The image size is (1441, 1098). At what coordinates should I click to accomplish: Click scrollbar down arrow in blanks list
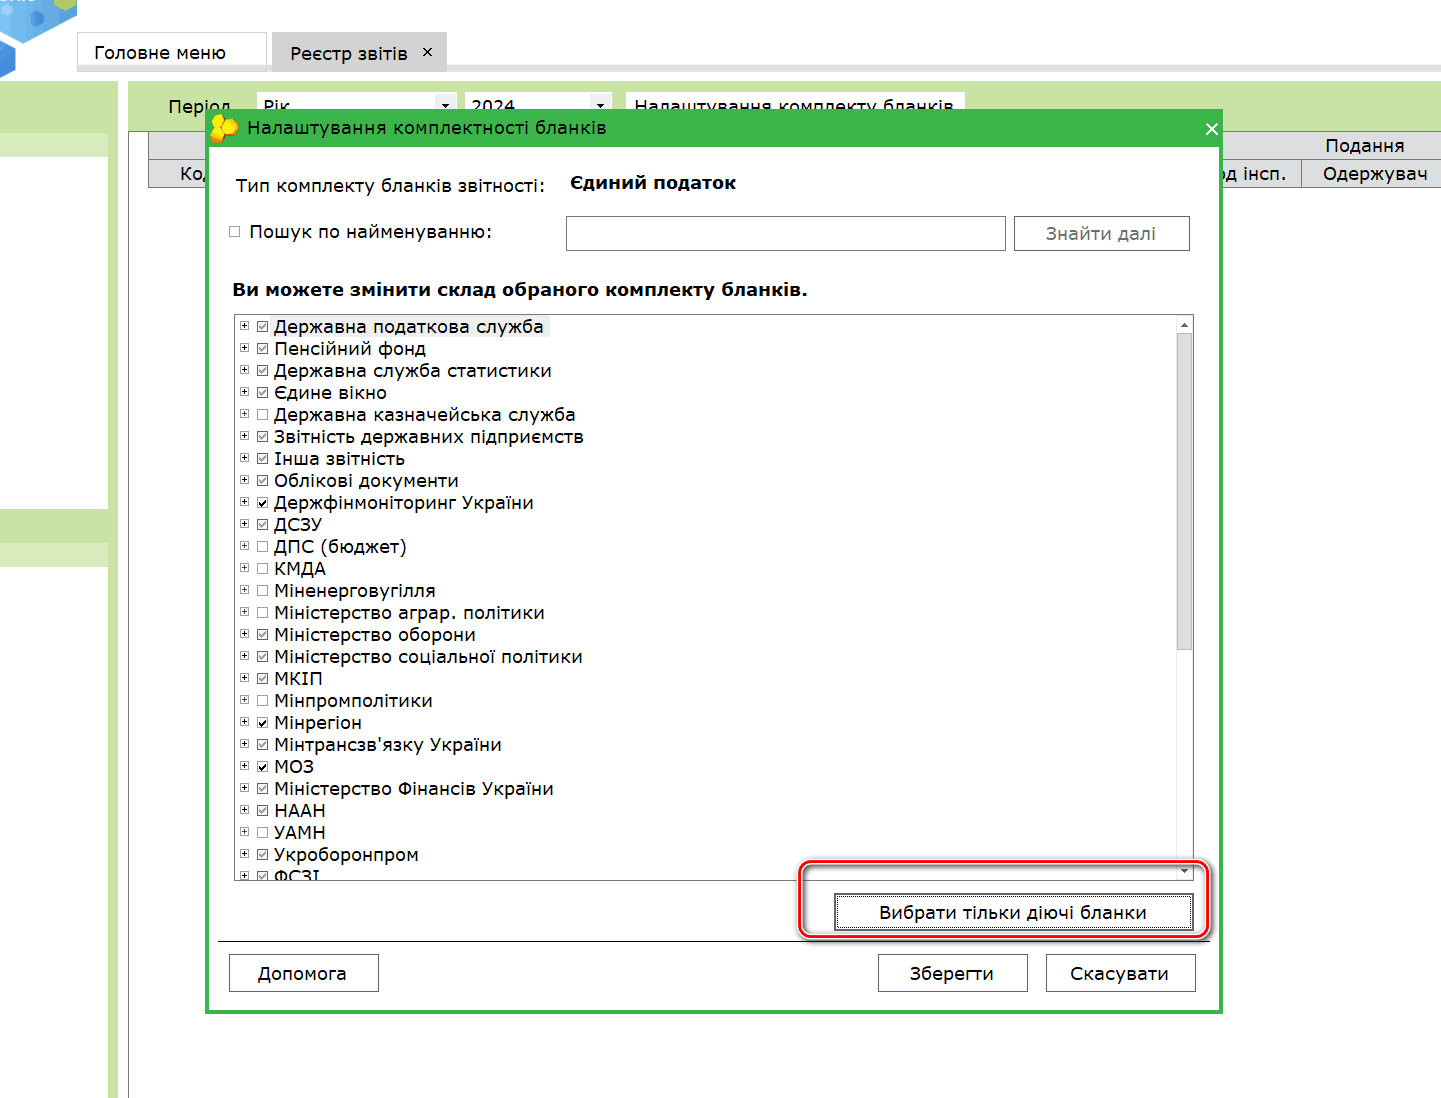pyautogui.click(x=1184, y=871)
